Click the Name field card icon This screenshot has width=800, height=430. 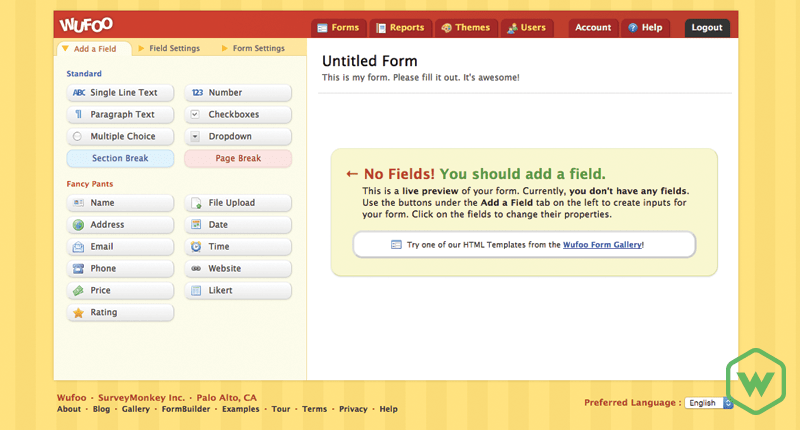[78, 203]
